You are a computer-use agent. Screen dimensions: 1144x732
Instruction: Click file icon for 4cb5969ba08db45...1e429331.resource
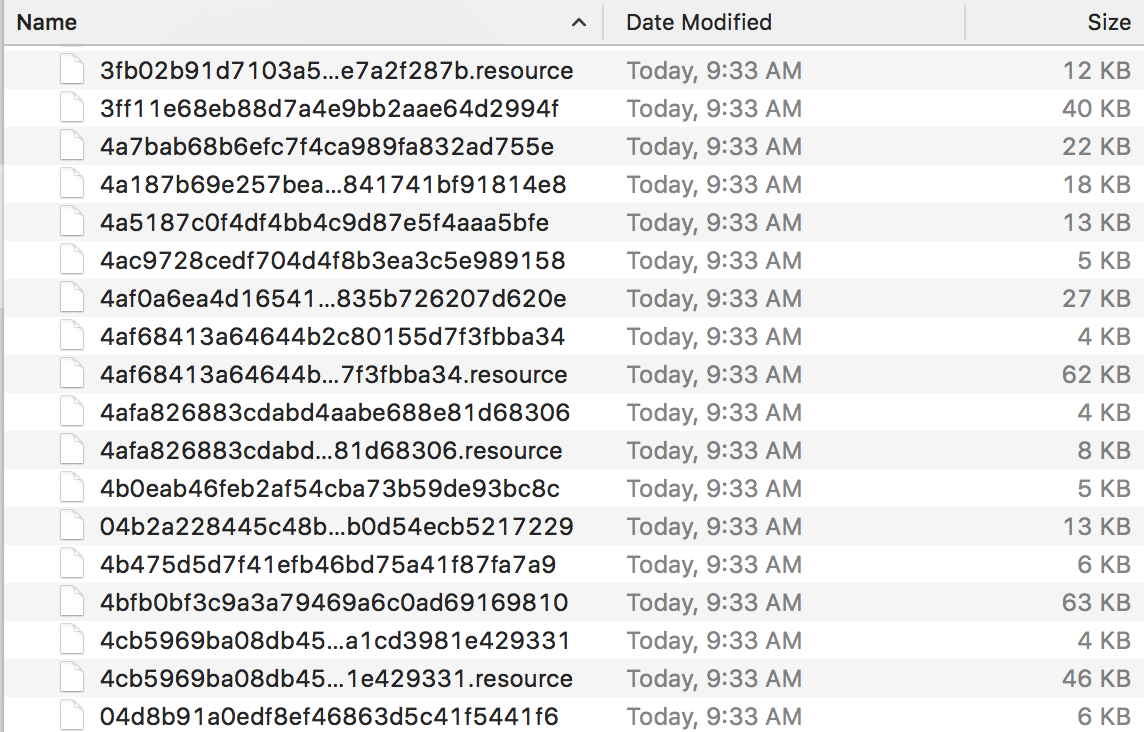tap(72, 677)
